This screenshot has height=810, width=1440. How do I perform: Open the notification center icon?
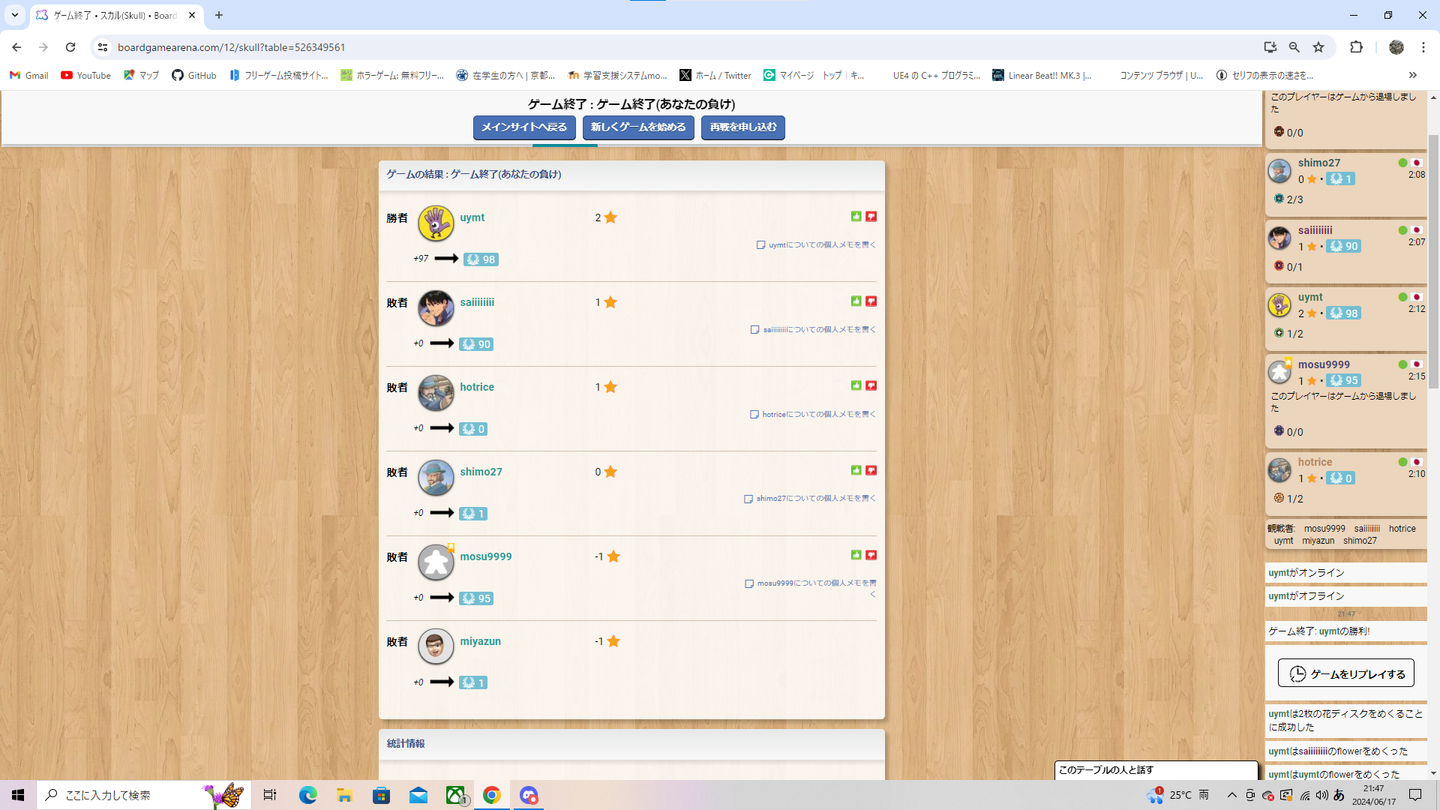1415,795
